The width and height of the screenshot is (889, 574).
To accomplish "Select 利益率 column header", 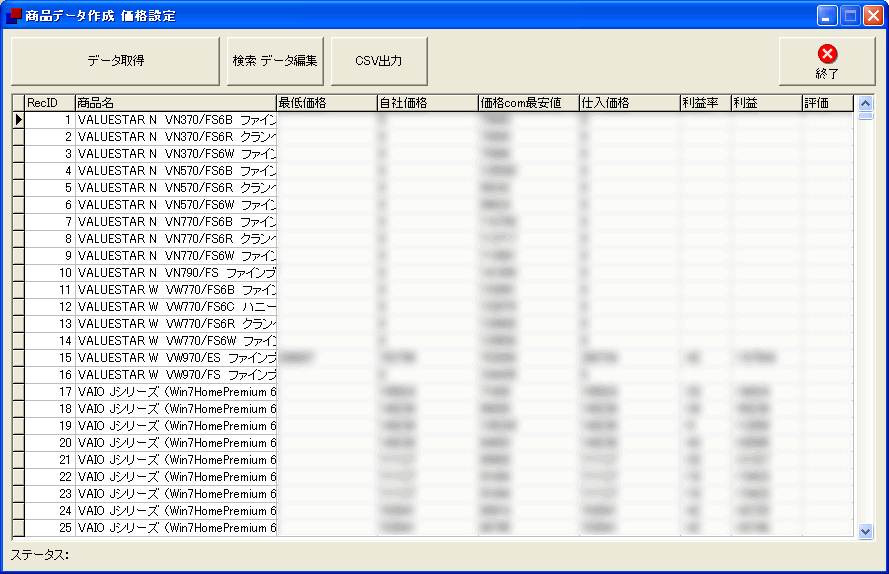I will pos(706,103).
